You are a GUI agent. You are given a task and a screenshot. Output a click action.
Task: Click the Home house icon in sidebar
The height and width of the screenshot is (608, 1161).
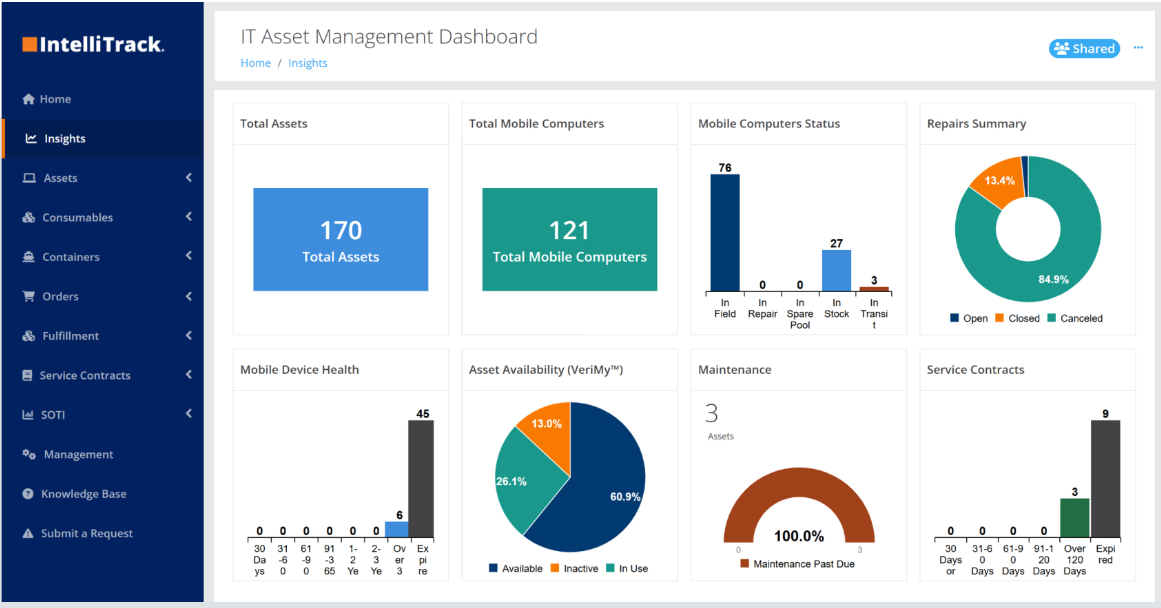click(29, 99)
